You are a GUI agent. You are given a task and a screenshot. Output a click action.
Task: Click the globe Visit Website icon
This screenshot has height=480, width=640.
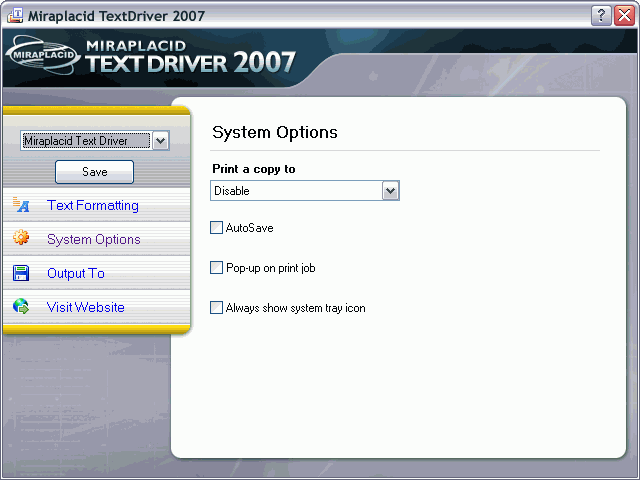[x=21, y=306]
